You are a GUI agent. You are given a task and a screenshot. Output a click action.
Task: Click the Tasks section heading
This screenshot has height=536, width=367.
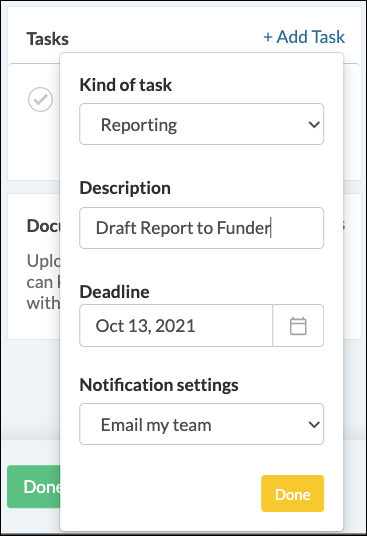pos(48,39)
